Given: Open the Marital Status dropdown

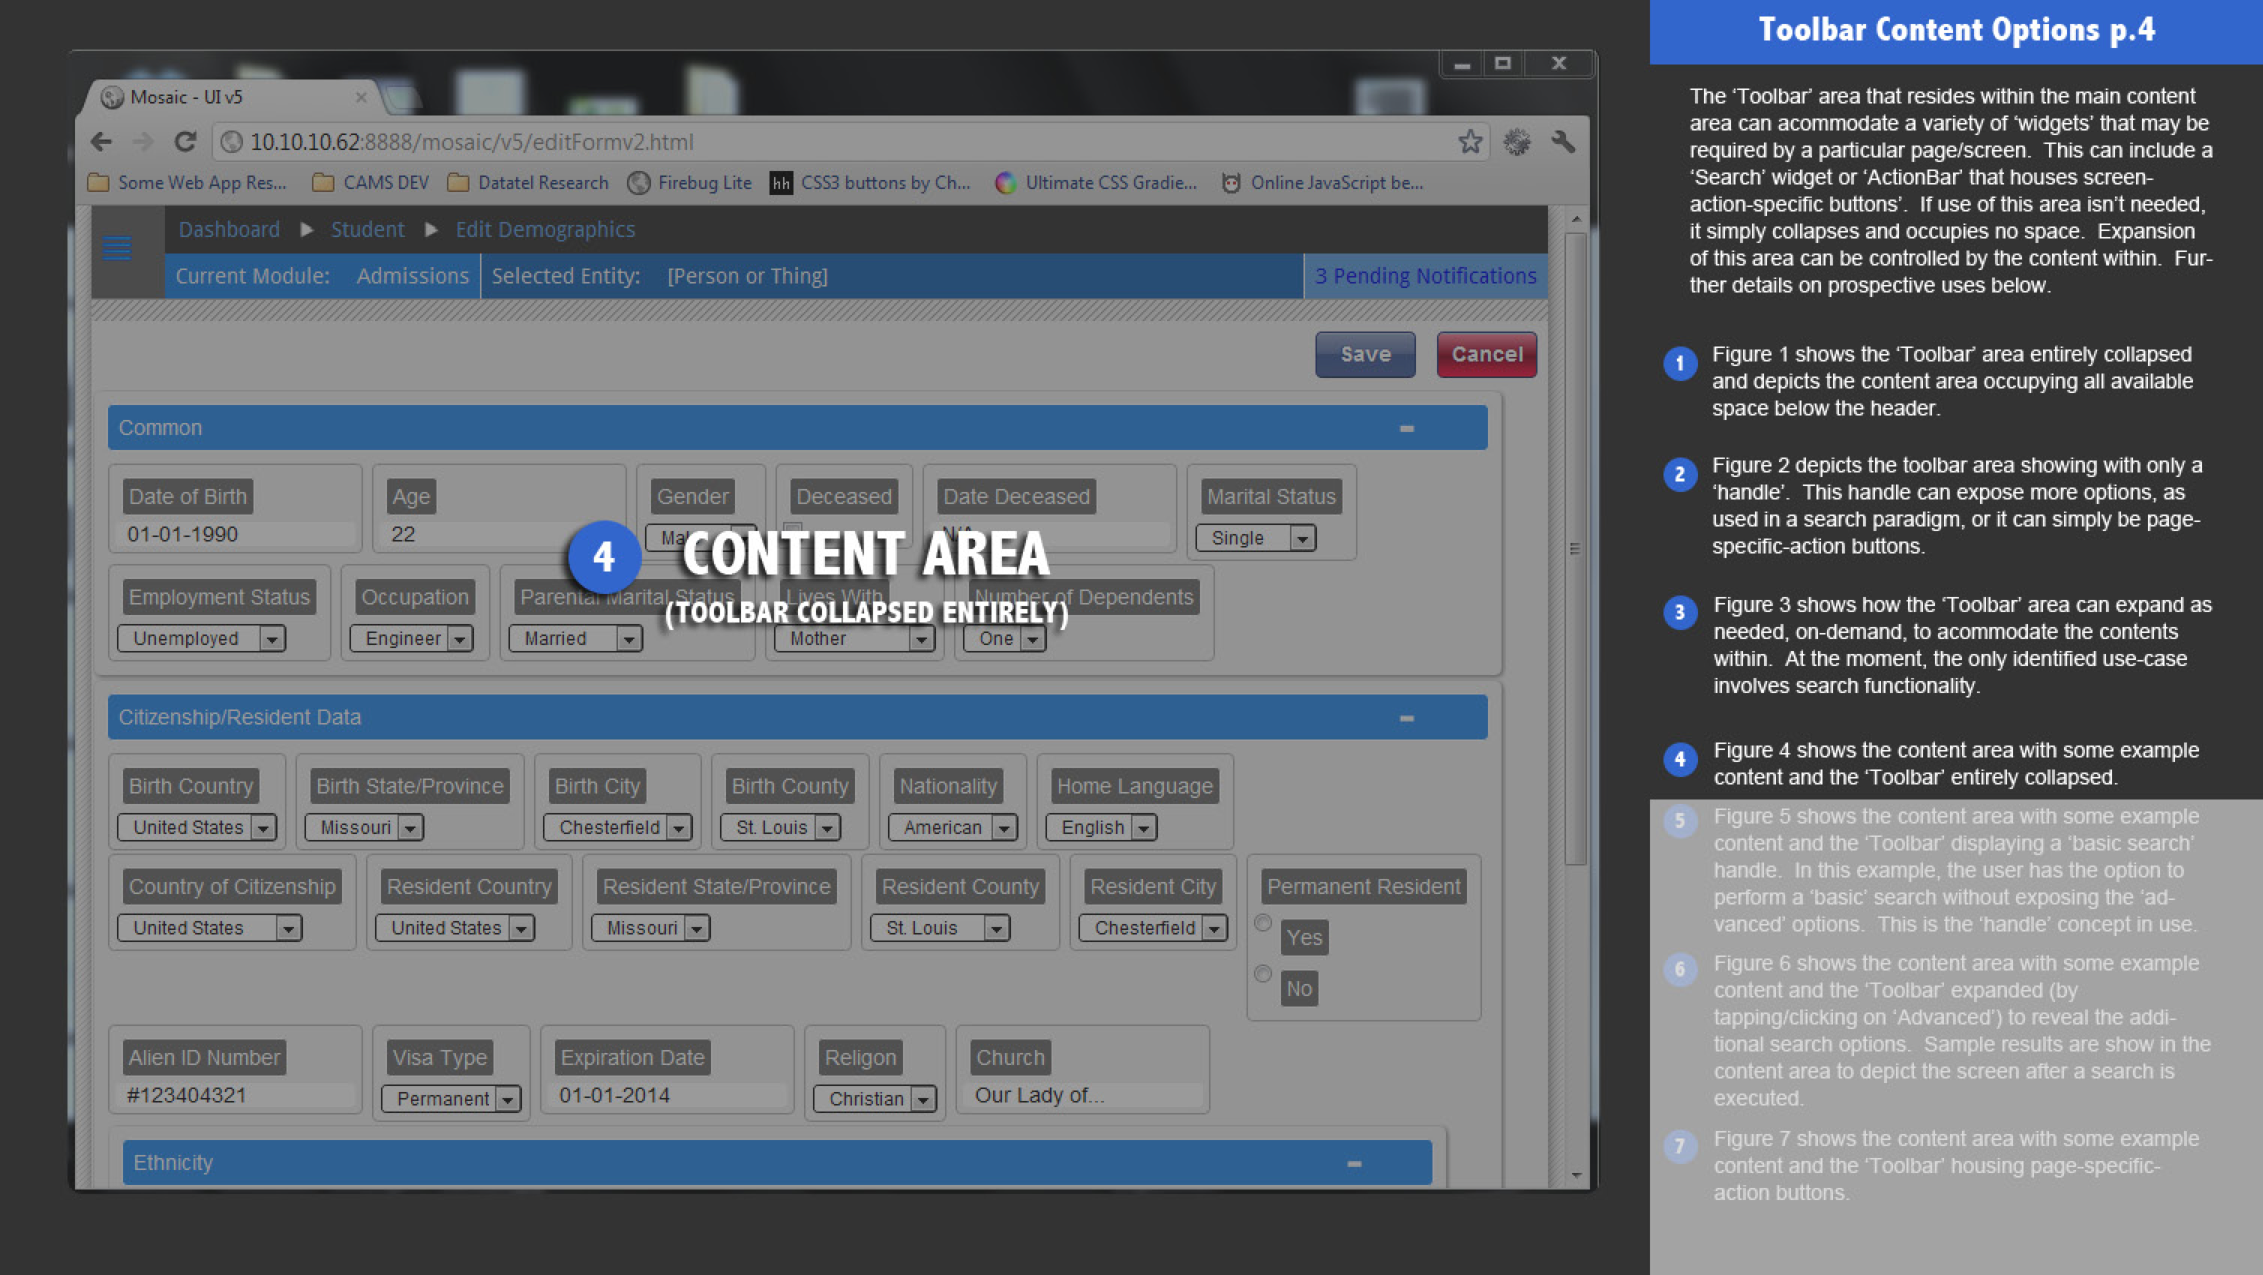Looking at the screenshot, I should click(1256, 538).
